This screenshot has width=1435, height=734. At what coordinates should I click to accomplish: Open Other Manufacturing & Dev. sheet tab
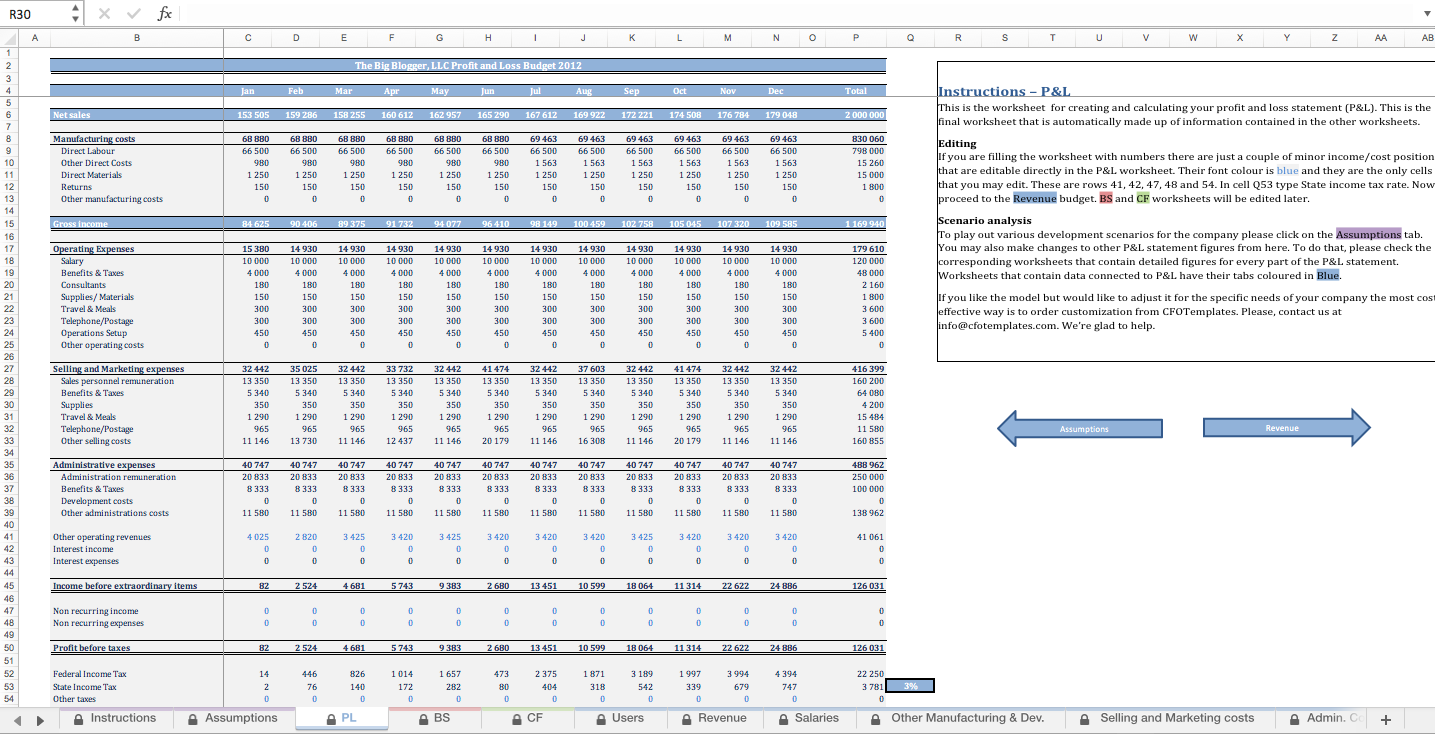960,718
